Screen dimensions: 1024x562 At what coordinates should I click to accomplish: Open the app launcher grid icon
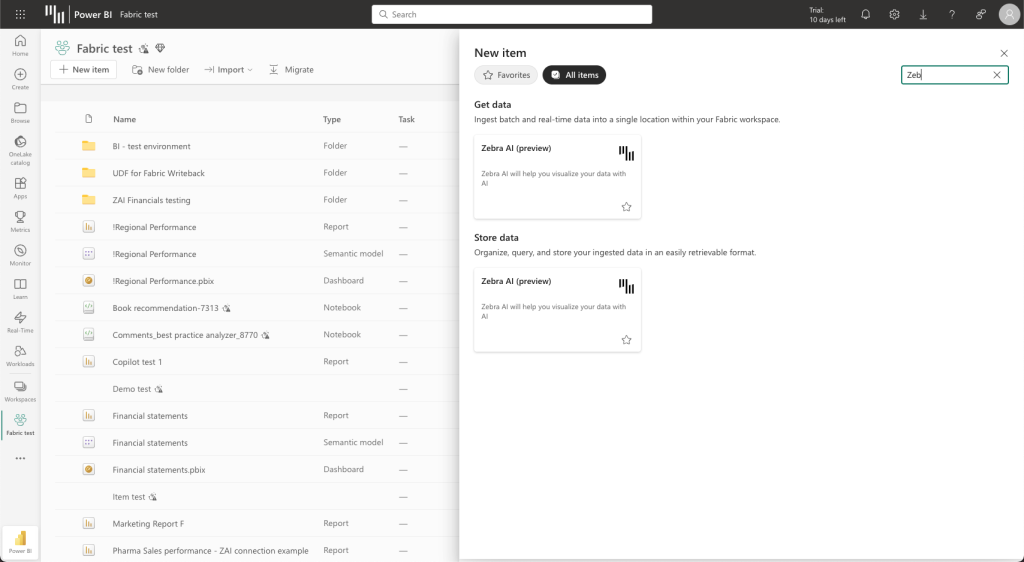(x=20, y=14)
